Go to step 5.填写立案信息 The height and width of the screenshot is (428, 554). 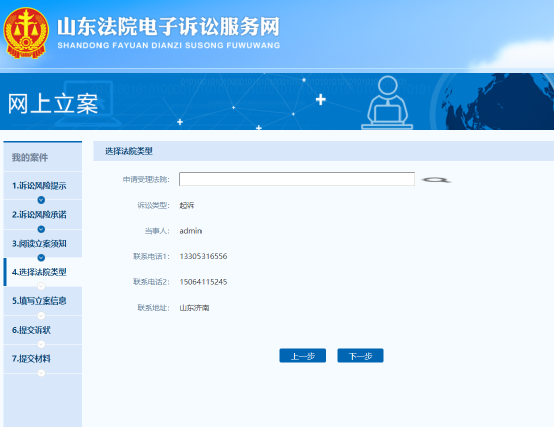pyautogui.click(x=43, y=301)
